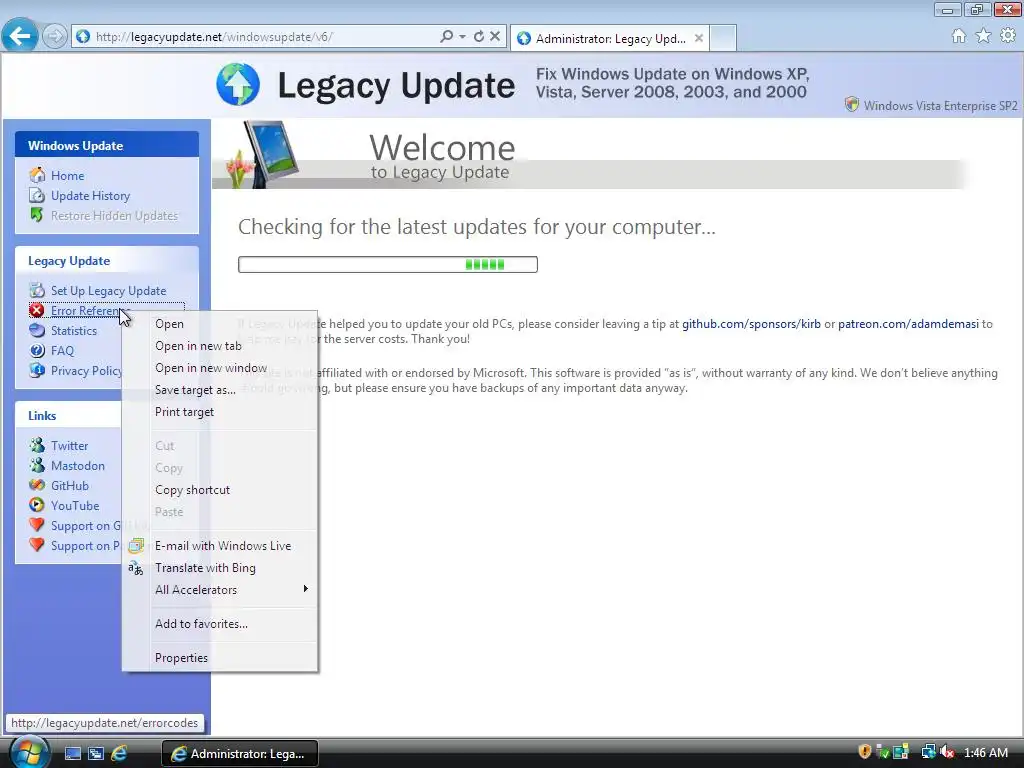Refresh the page with the reload icon
Image resolution: width=1024 pixels, height=768 pixels.
[479, 37]
